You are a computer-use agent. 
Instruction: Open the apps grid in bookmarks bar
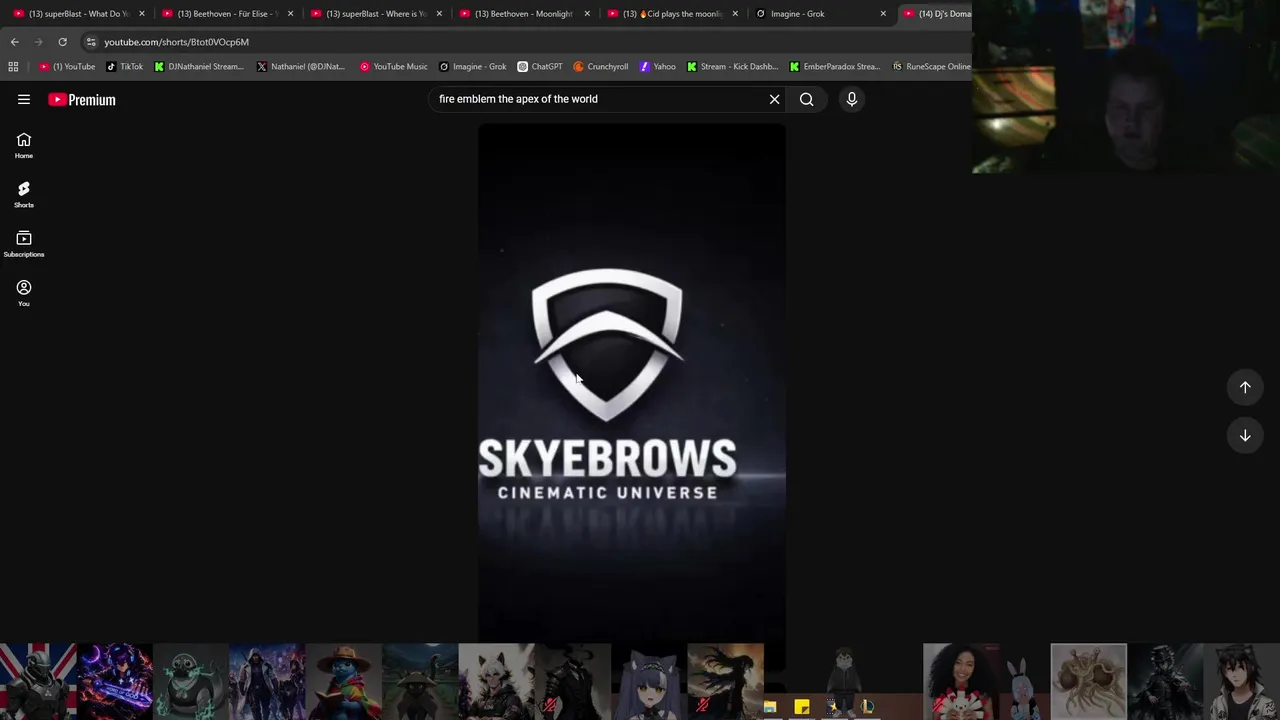[13, 67]
